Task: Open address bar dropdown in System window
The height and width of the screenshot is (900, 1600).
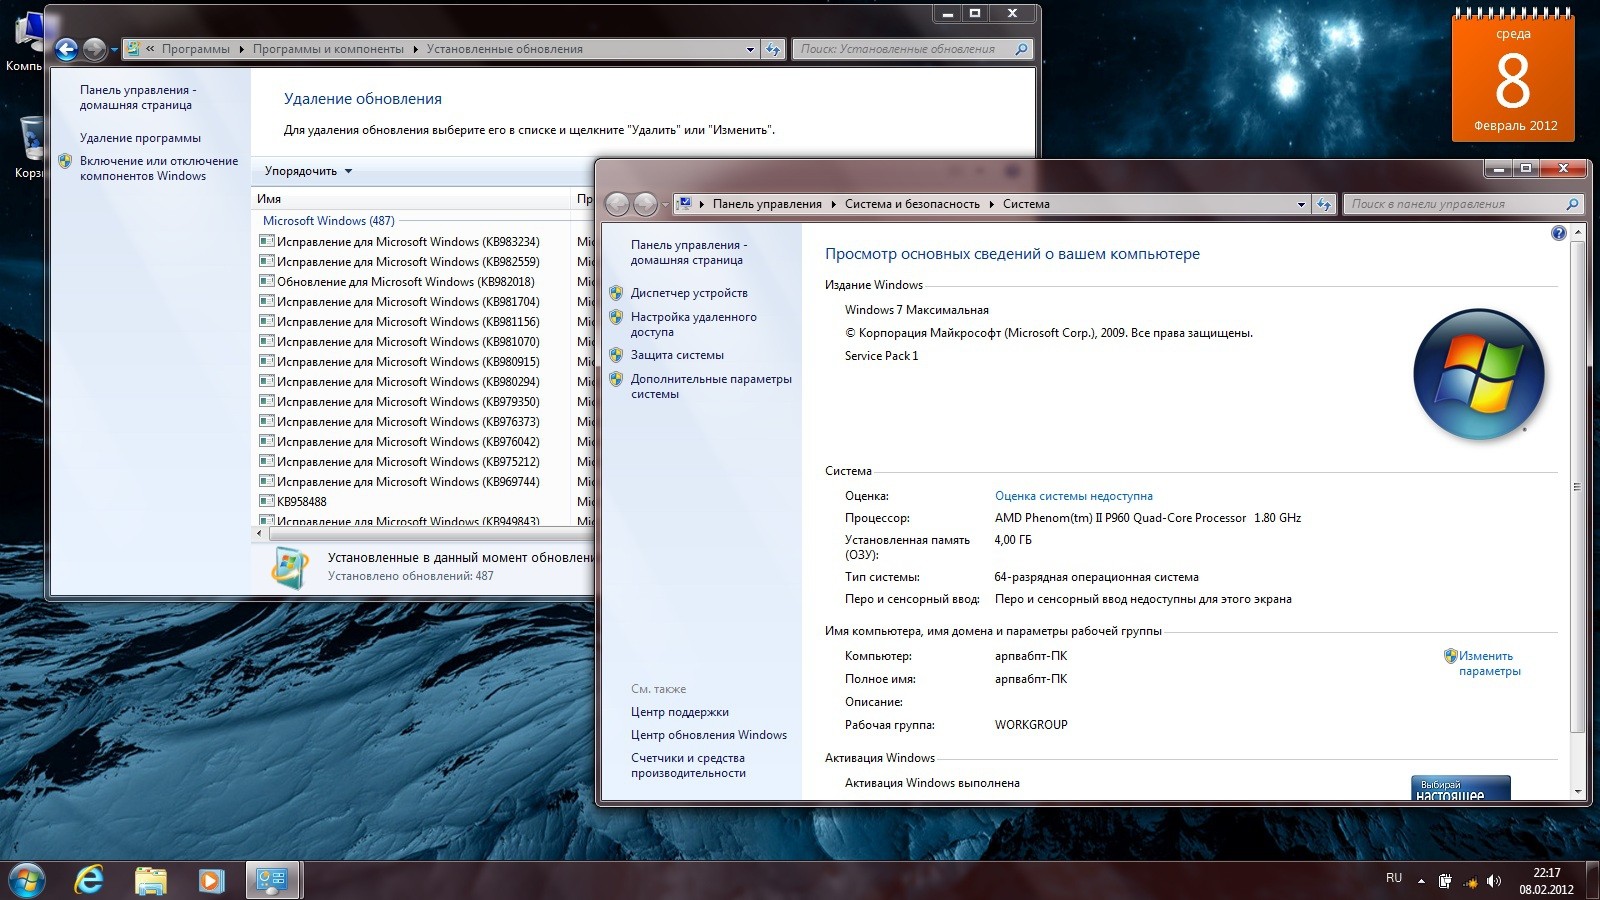Action: point(1301,204)
